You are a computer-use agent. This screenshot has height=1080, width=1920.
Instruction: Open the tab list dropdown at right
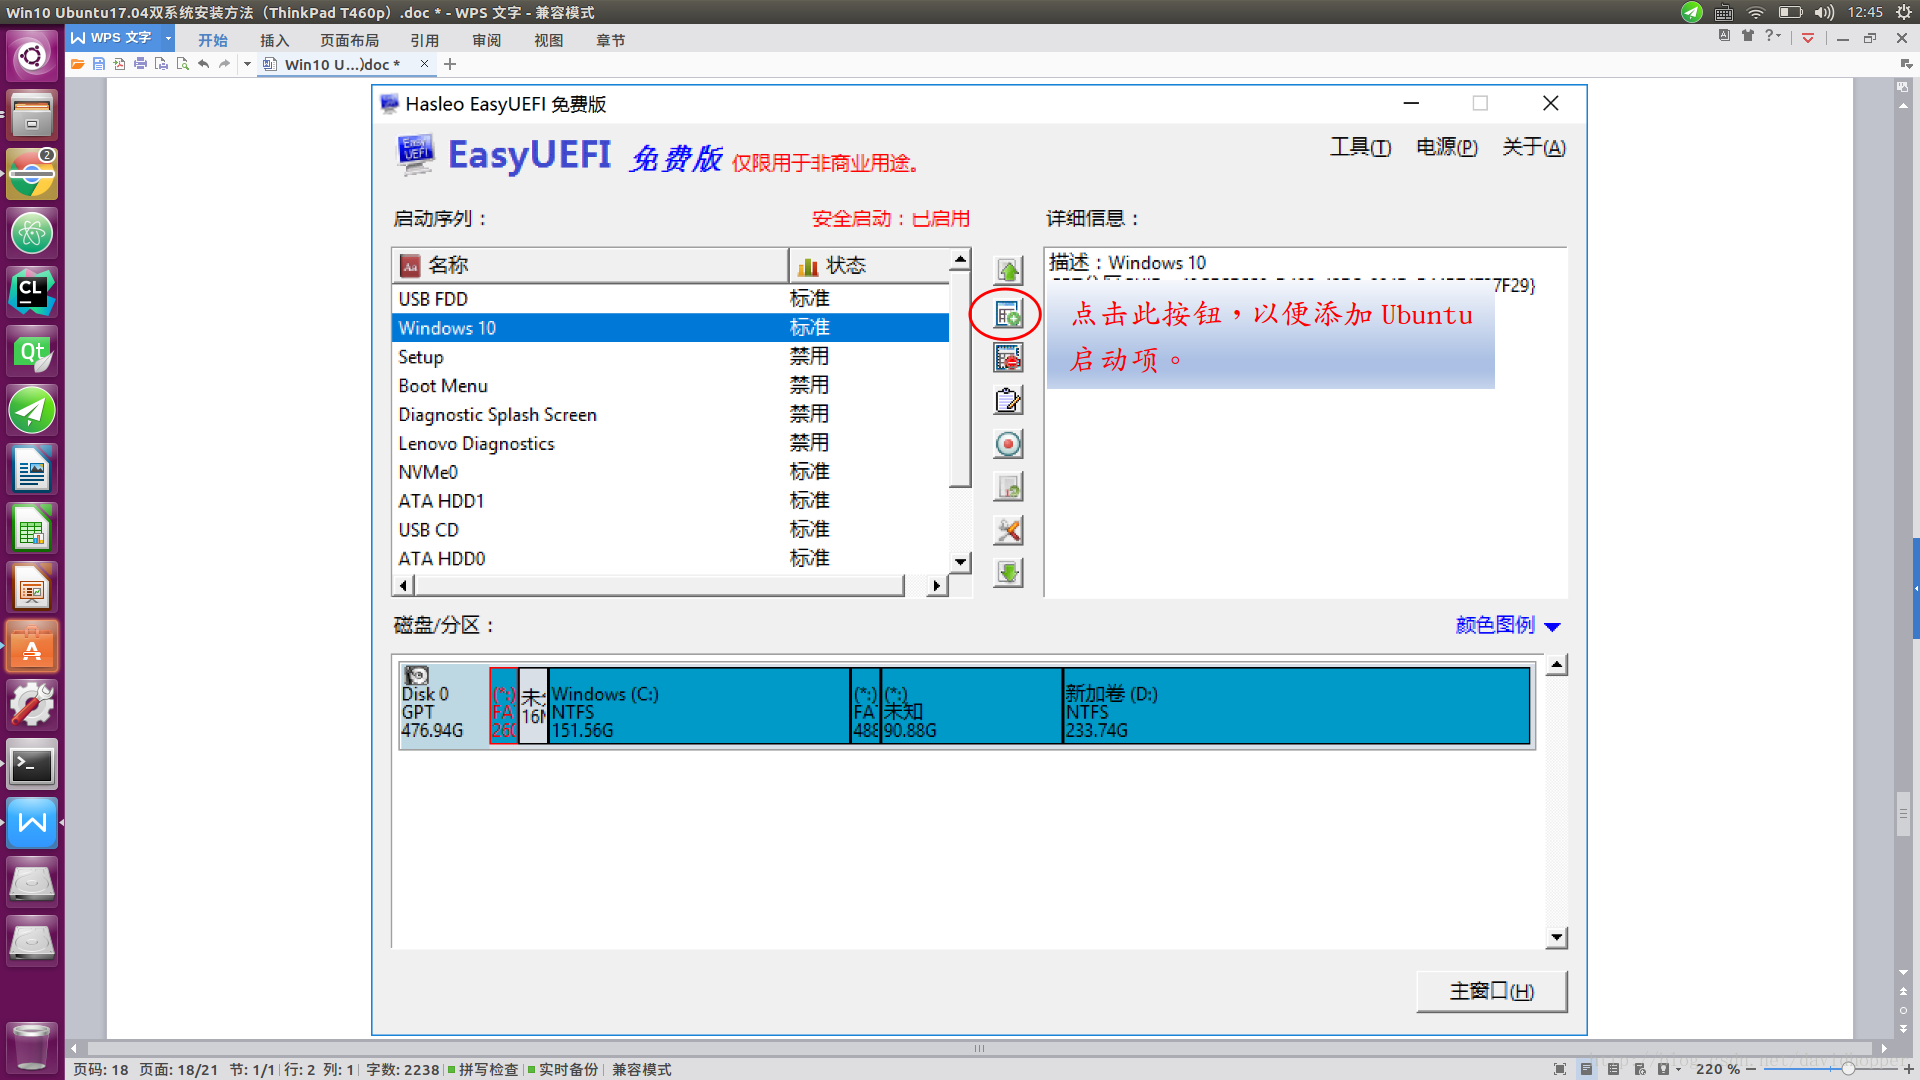point(1906,64)
